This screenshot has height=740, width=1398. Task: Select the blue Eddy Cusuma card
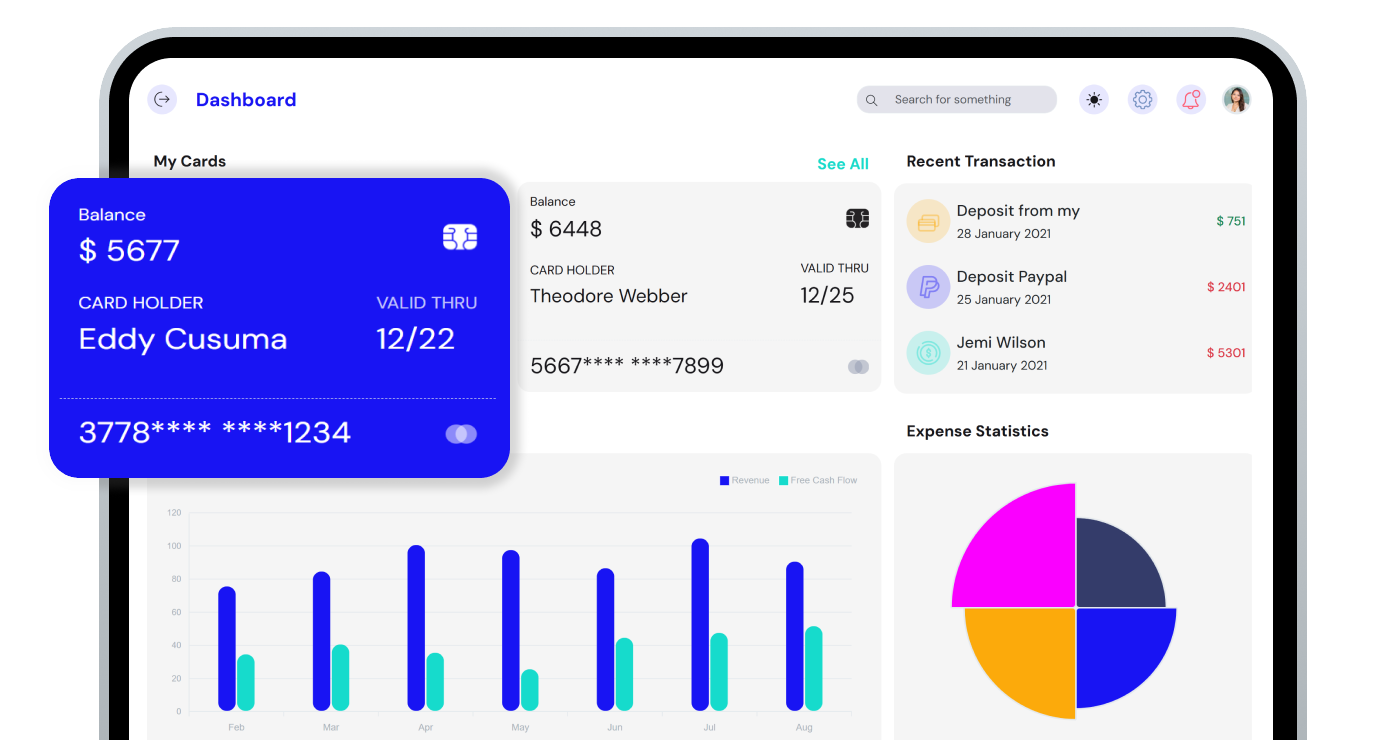(279, 327)
